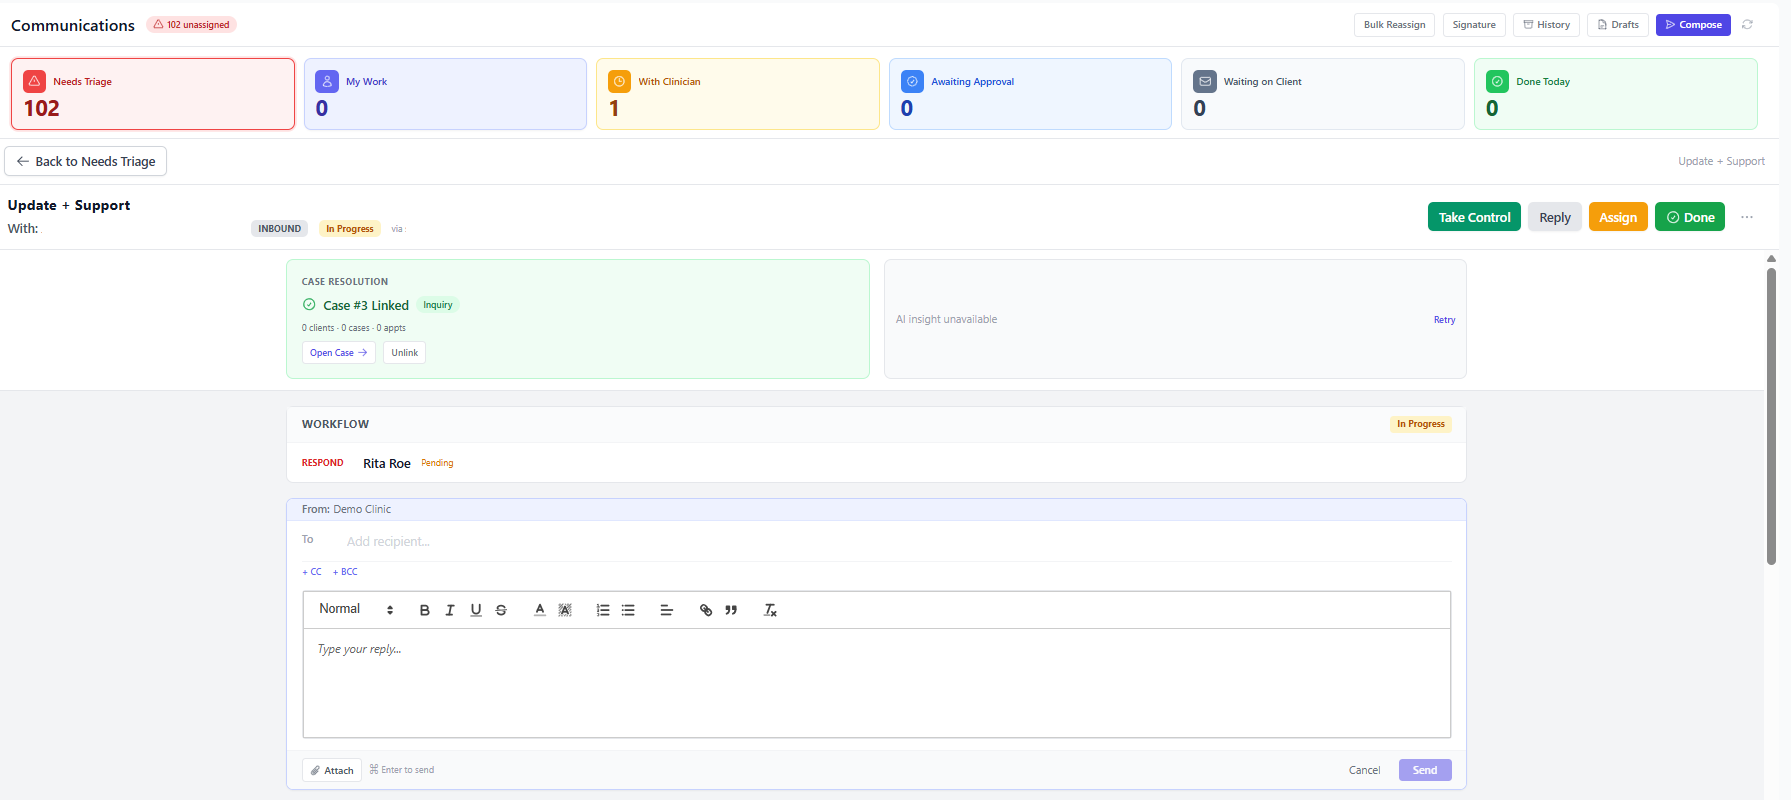1791x800 pixels.
Task: Retry loading the AI insight
Action: pos(1444,320)
